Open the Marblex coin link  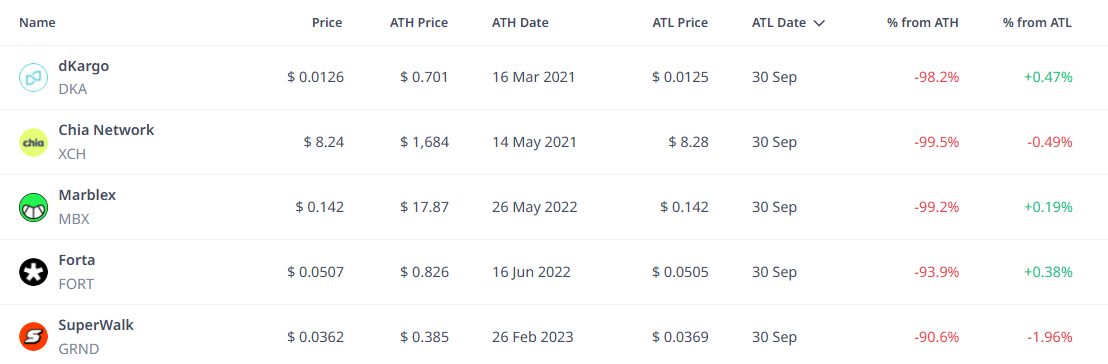point(87,195)
